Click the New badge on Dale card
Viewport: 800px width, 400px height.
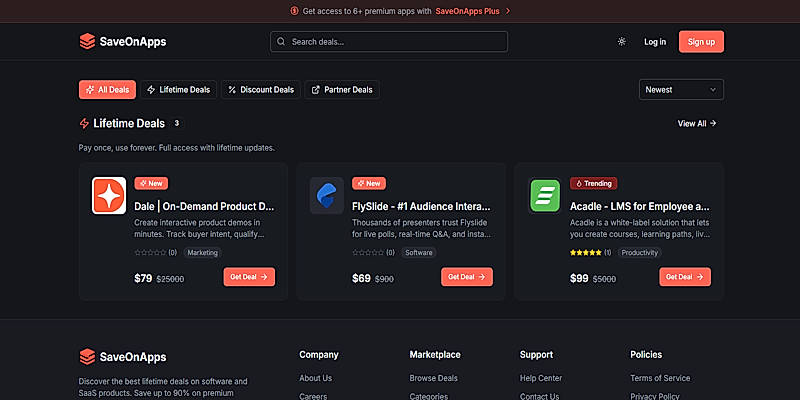coord(151,183)
